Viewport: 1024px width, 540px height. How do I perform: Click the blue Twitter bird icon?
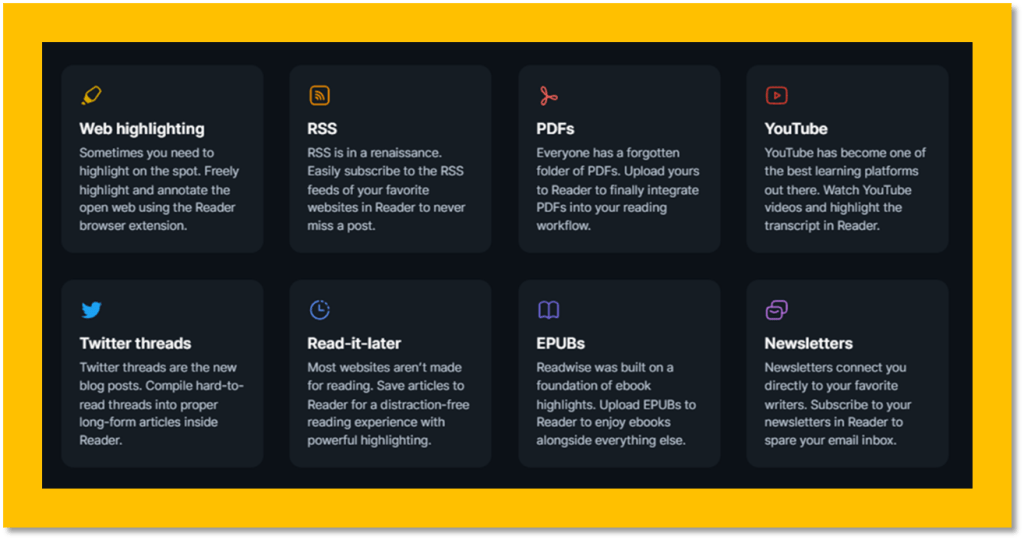pyautogui.click(x=91, y=310)
